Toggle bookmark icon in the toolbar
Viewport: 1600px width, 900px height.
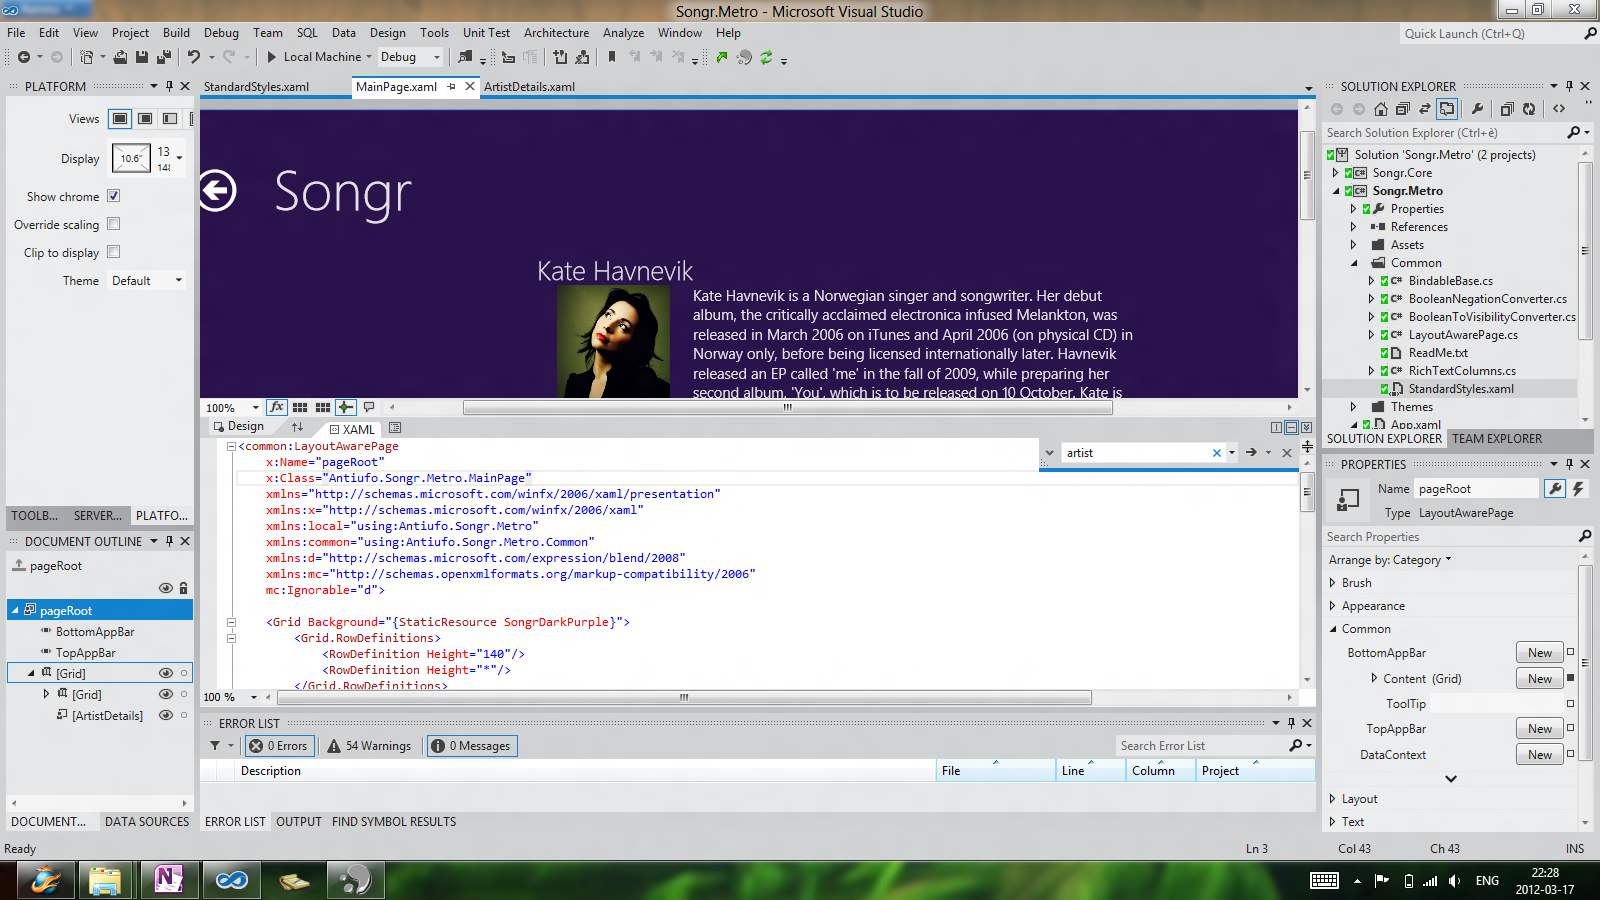tap(612, 57)
